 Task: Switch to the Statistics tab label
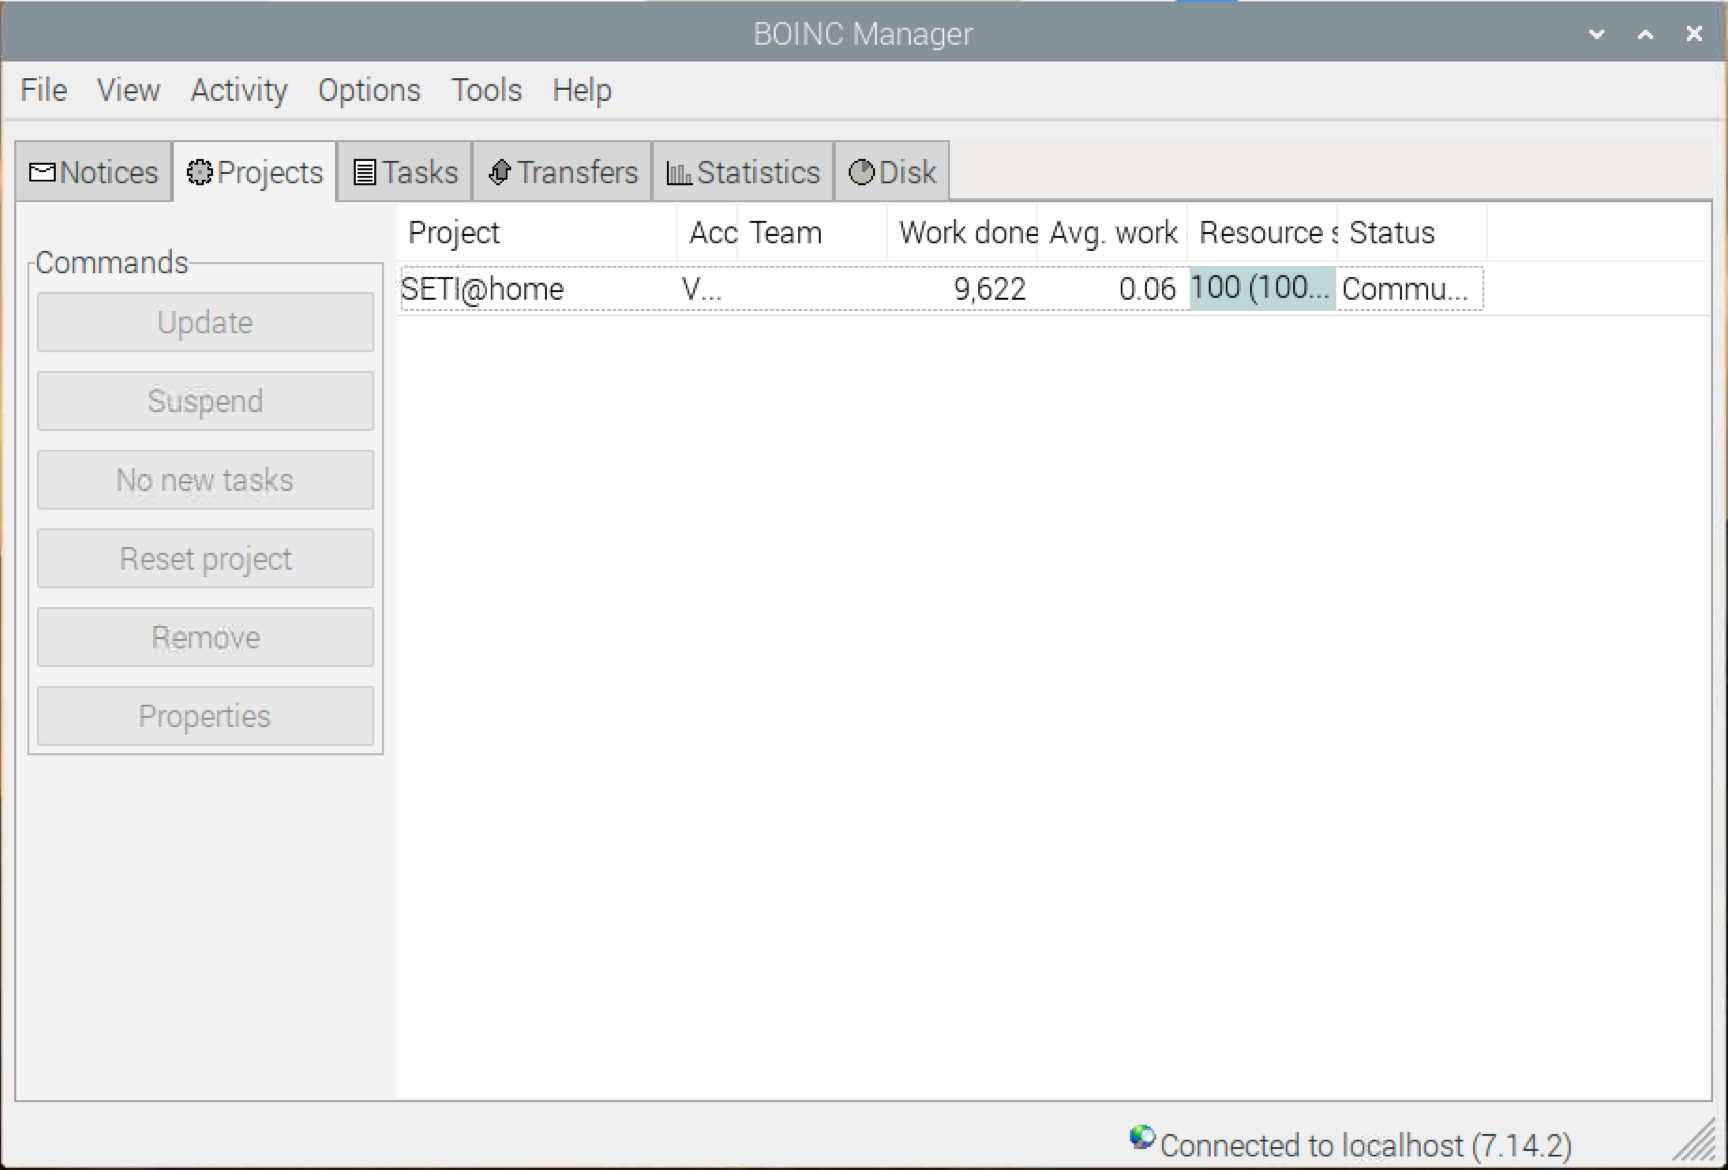click(x=758, y=173)
